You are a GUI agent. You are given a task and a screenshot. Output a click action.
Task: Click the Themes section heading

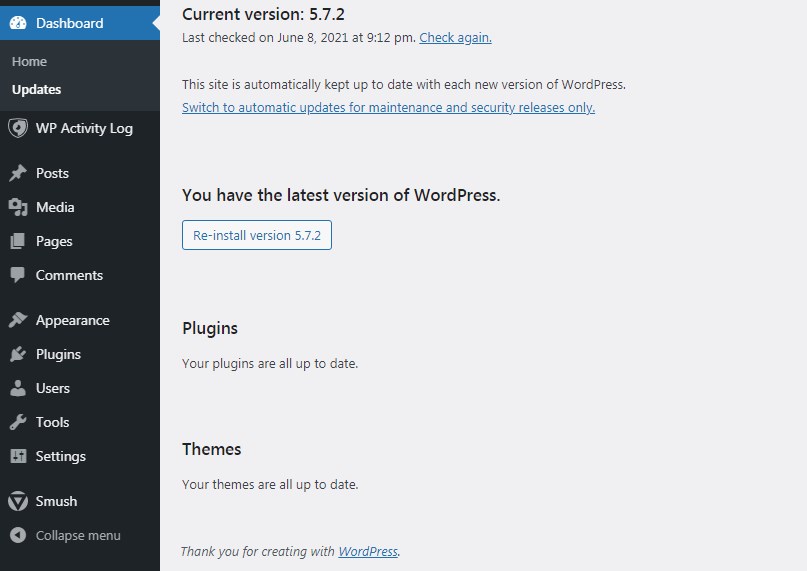(212, 449)
